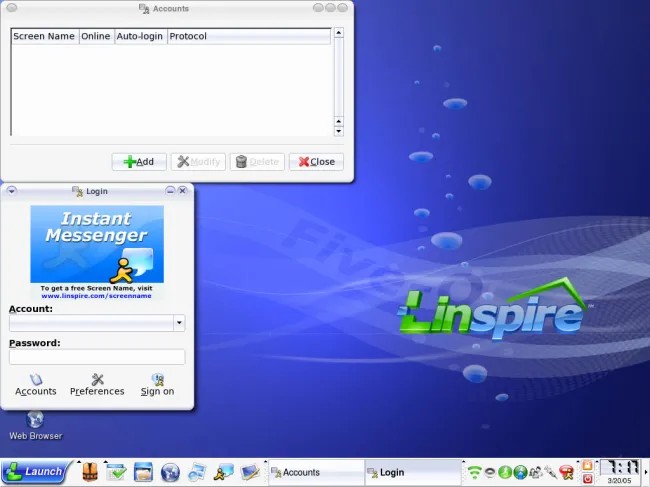Image resolution: width=650 pixels, height=487 pixels.
Task: Click the globe icon in the taskbar
Action: pos(170,472)
